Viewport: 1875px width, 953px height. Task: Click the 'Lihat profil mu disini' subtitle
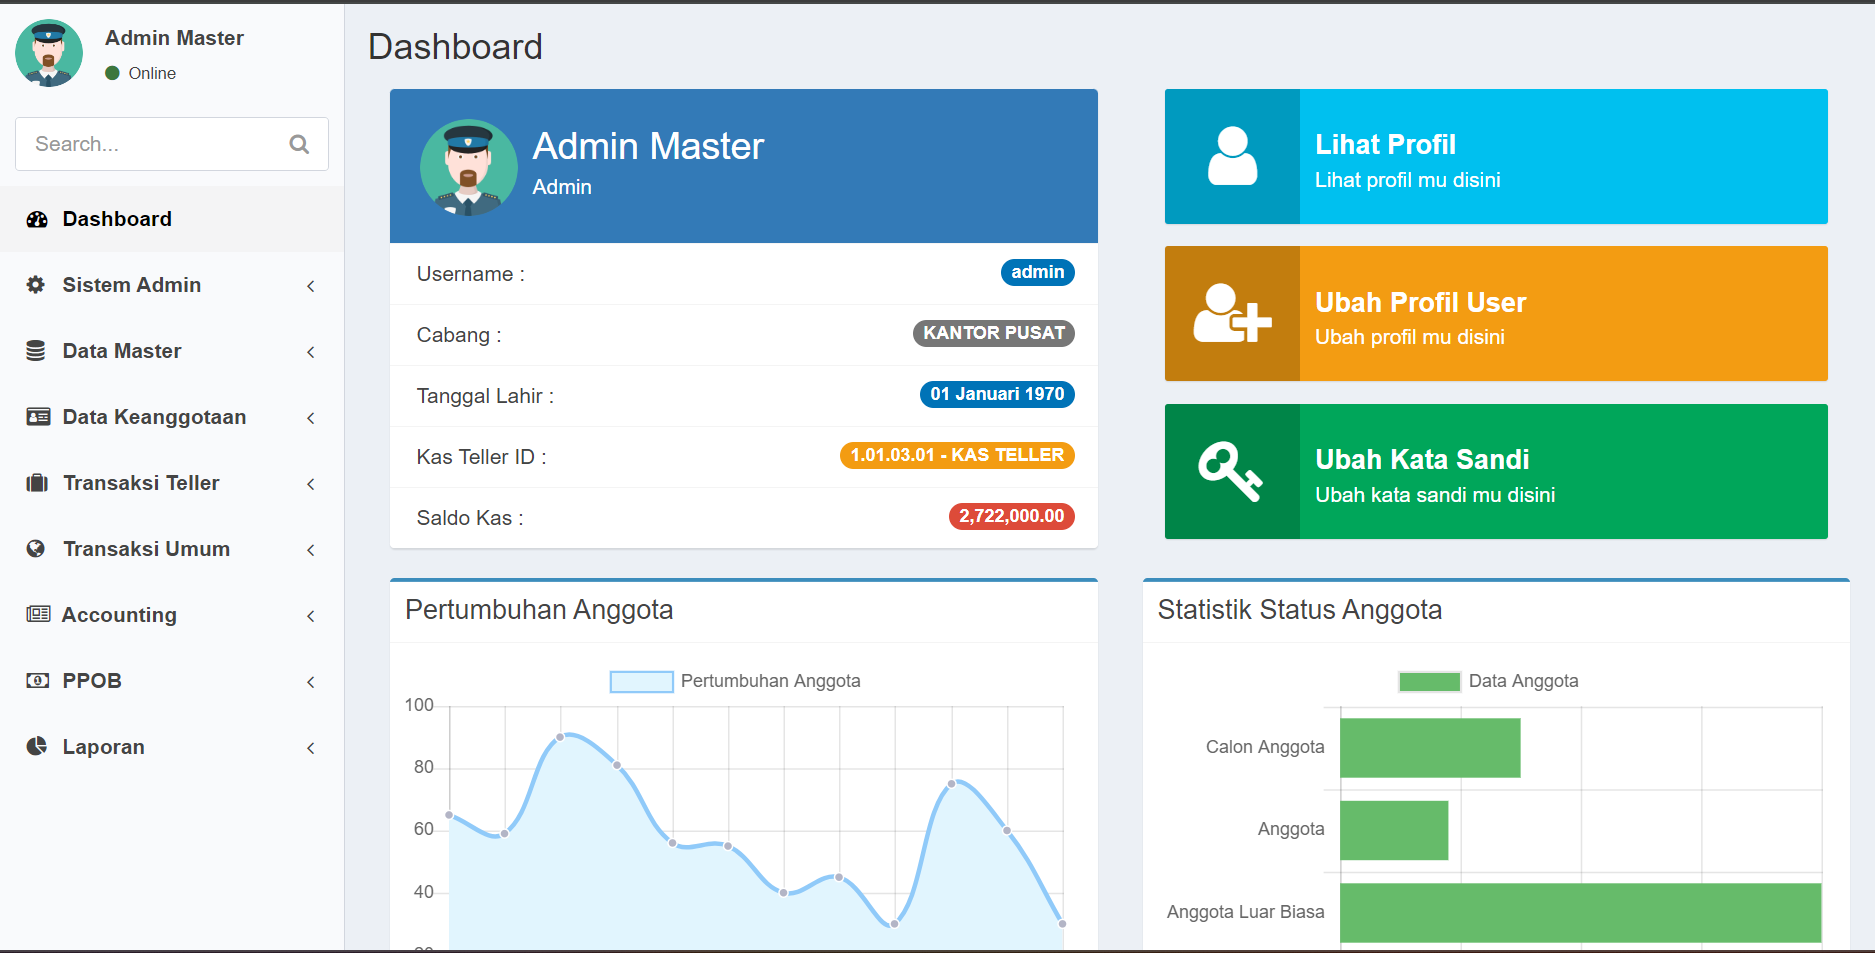click(1407, 180)
